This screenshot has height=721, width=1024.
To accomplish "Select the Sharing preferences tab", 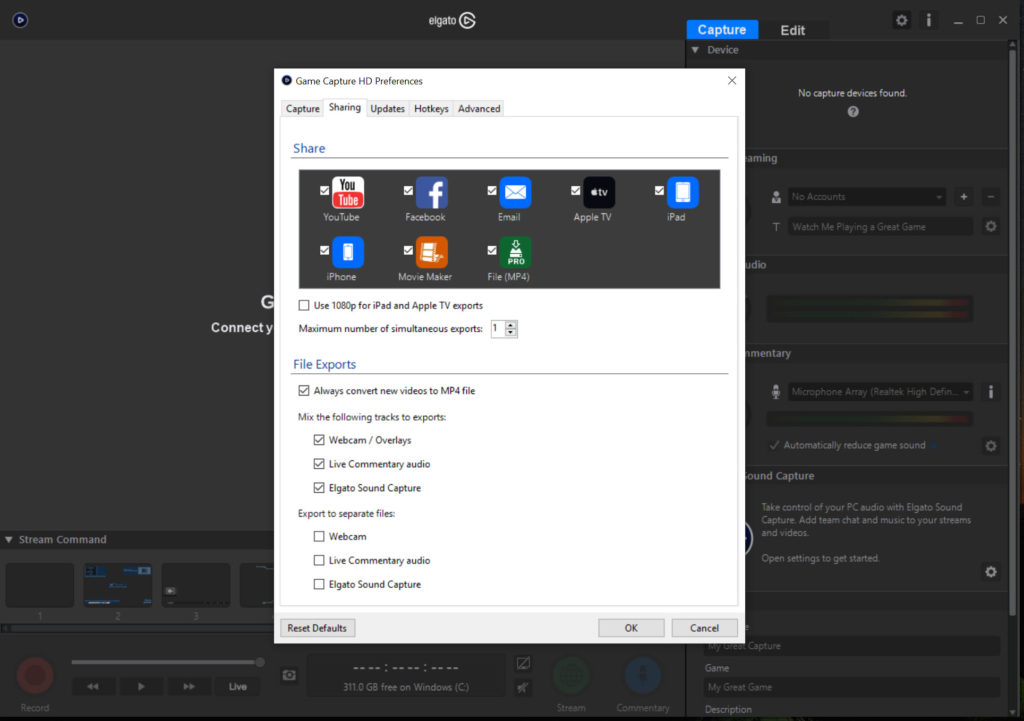I will click(344, 108).
